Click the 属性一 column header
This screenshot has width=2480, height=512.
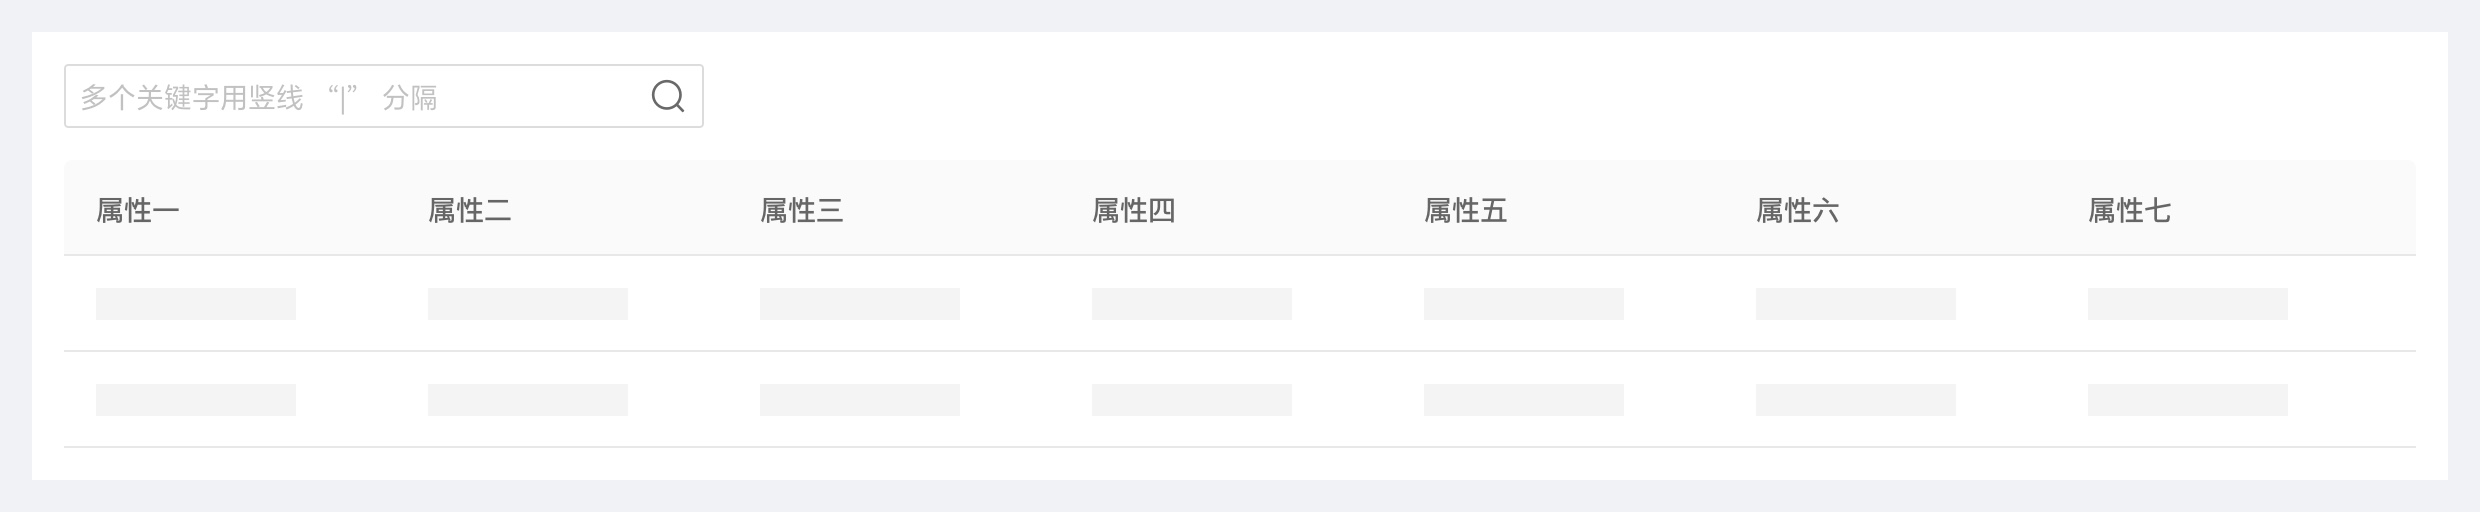click(138, 210)
